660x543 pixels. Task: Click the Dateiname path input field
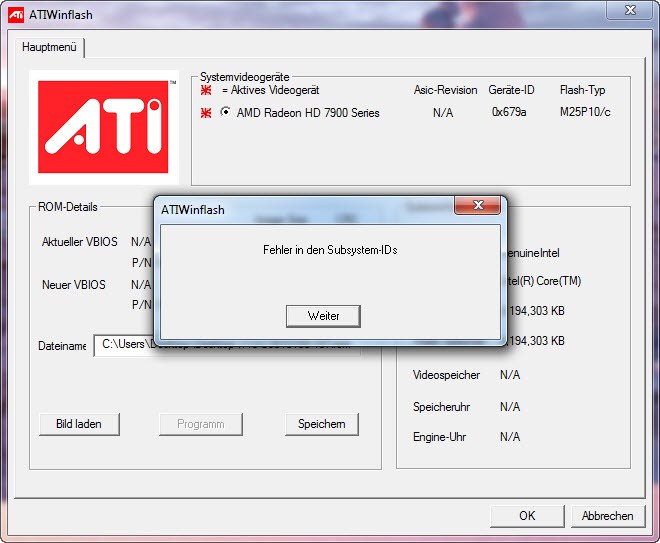pos(227,345)
